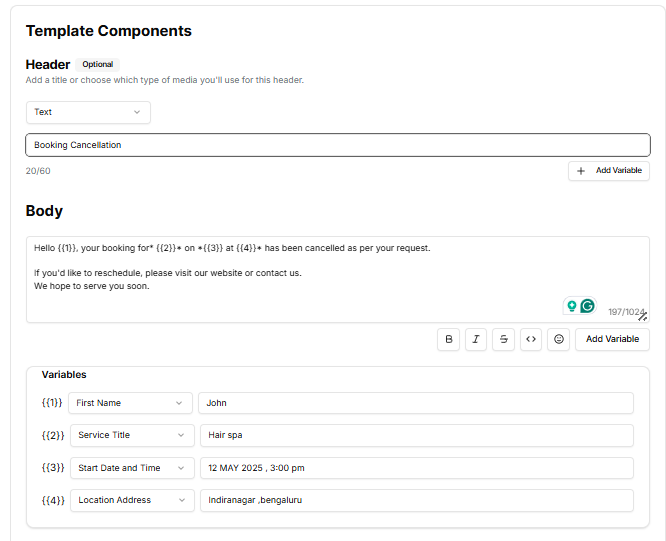Open the emoji picker
This screenshot has width=666, height=541.
click(x=559, y=339)
